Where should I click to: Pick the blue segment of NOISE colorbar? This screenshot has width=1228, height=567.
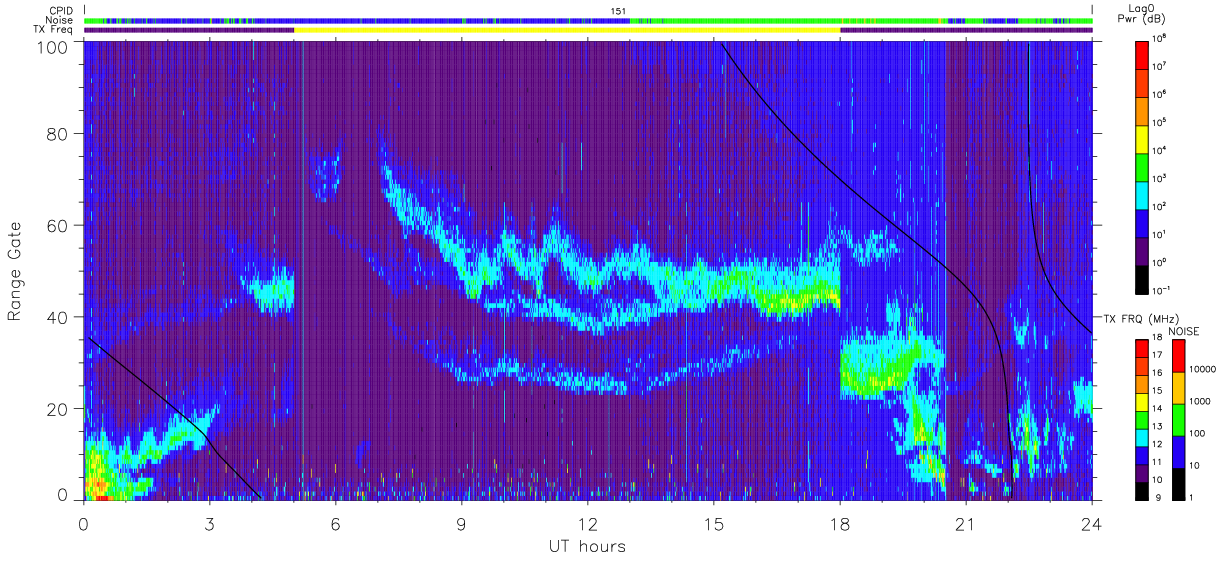point(1178,452)
